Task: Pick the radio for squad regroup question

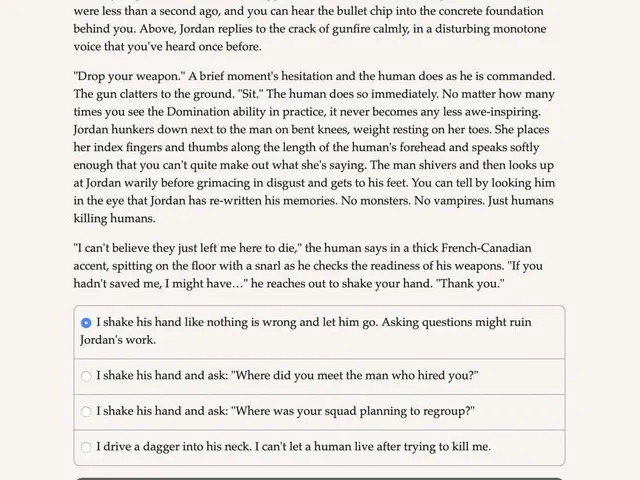Action: 86,411
